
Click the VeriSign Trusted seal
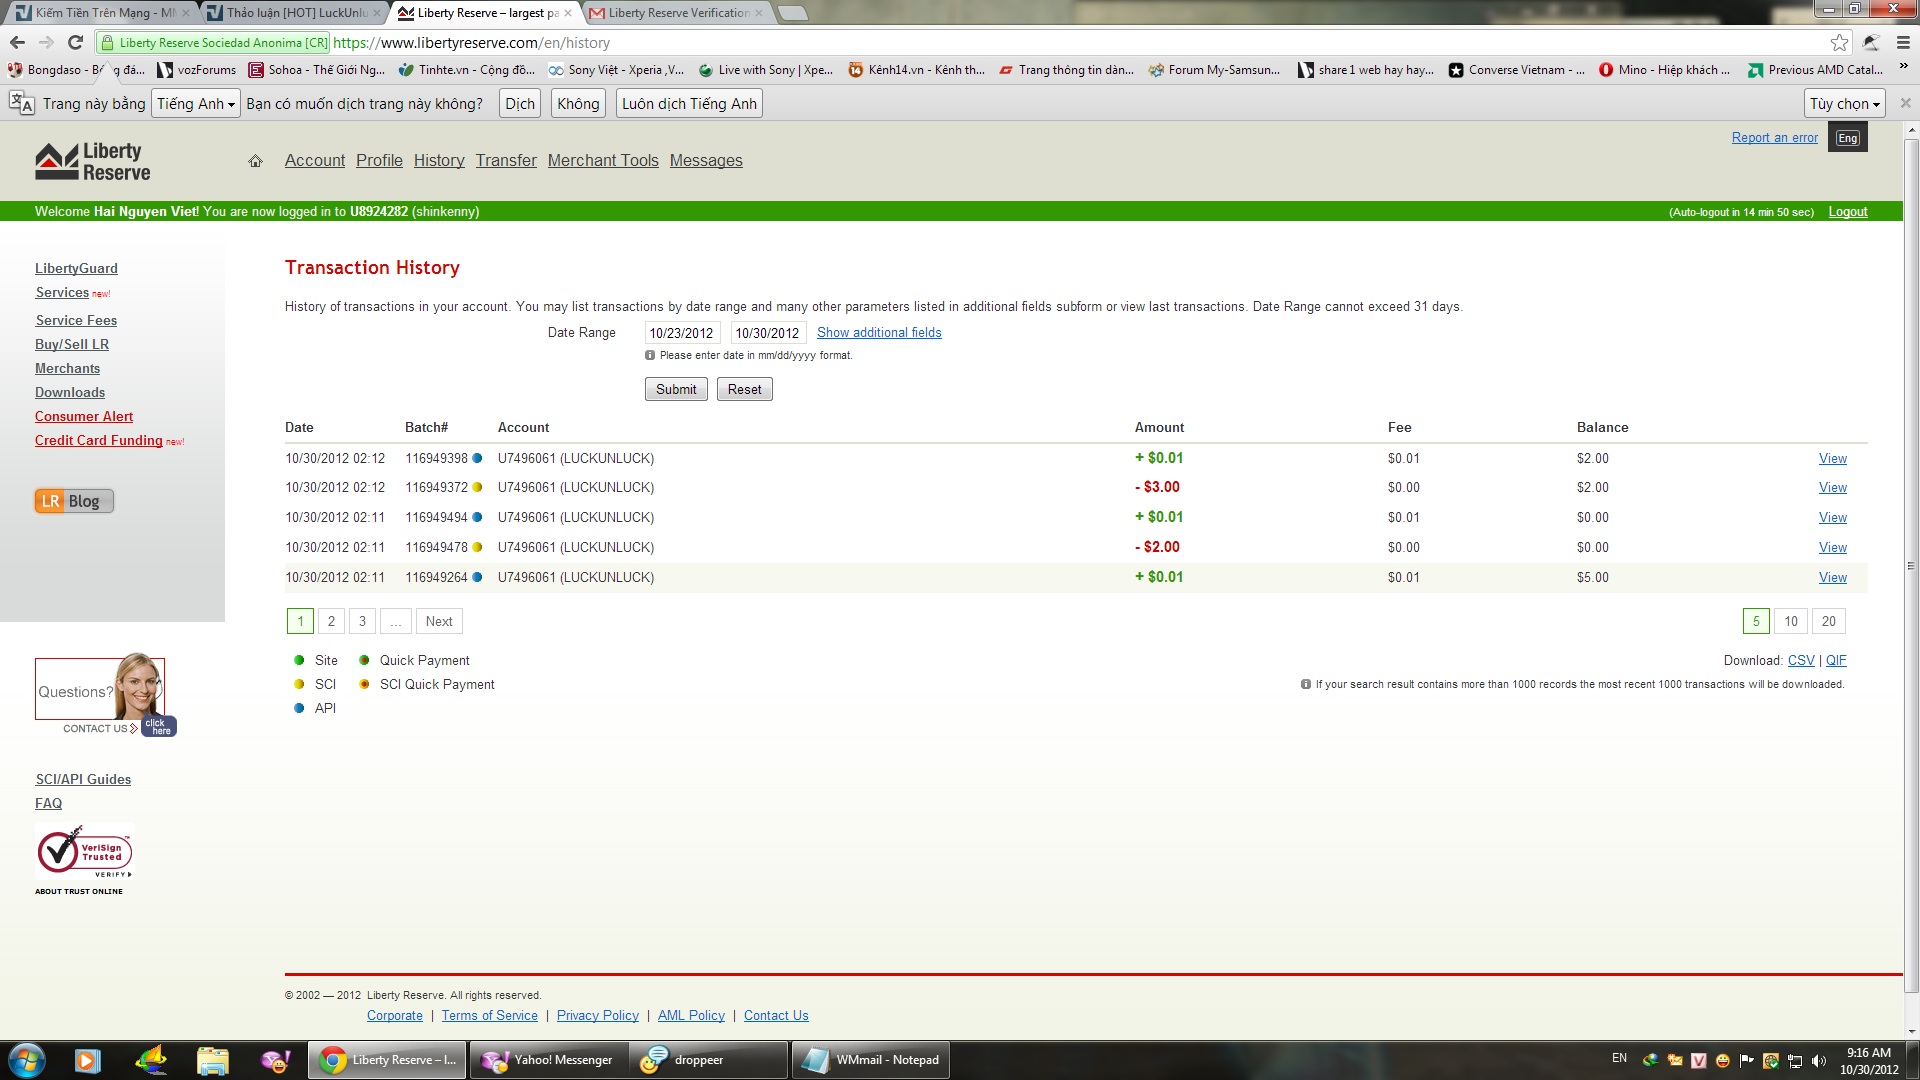(84, 852)
